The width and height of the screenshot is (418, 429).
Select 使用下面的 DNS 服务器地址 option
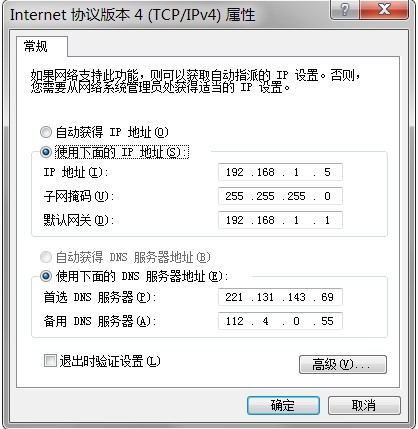pos(46,276)
